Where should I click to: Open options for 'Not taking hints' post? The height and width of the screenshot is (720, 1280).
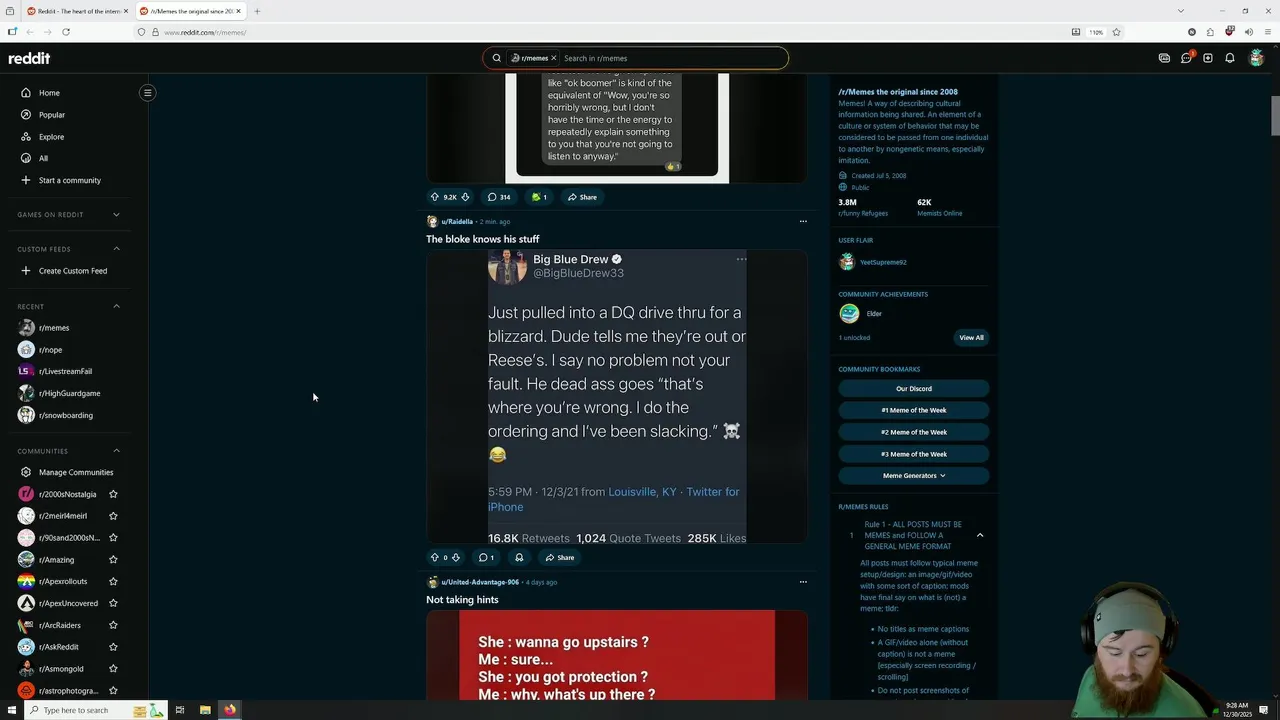(x=803, y=582)
